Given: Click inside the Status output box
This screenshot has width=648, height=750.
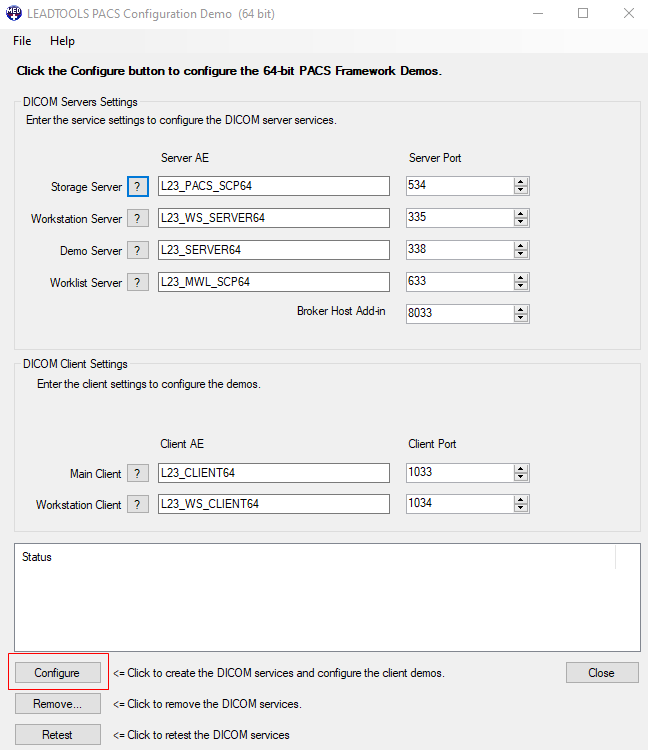Looking at the screenshot, I should click(x=327, y=597).
